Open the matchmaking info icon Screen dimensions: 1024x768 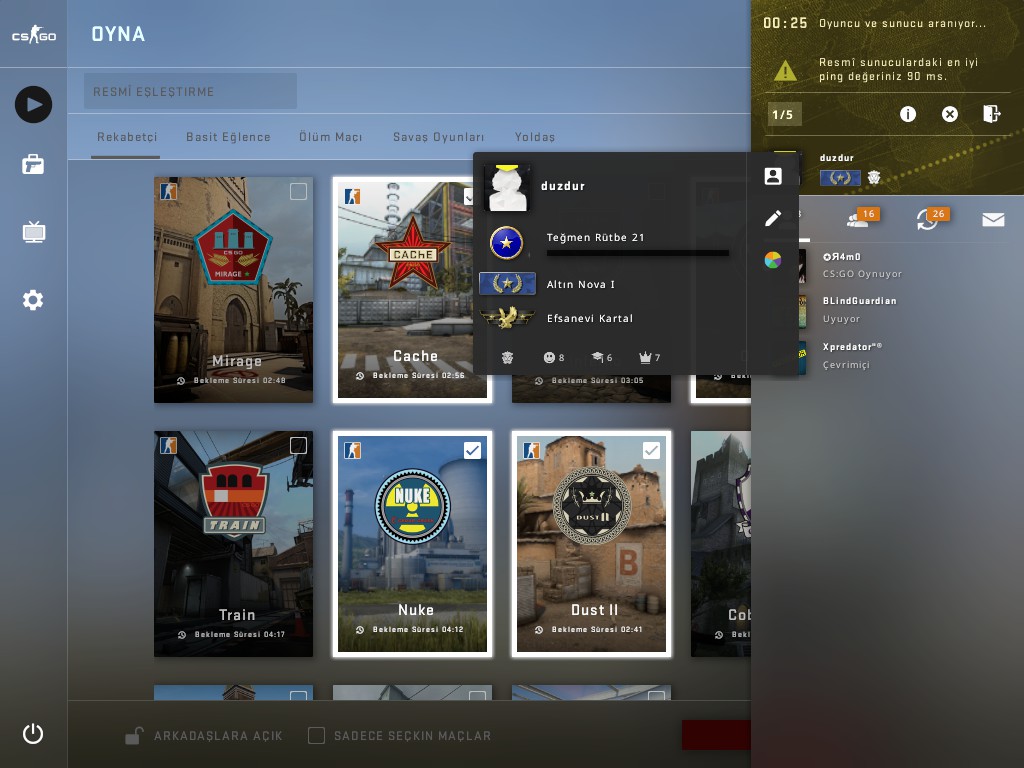tap(908, 114)
